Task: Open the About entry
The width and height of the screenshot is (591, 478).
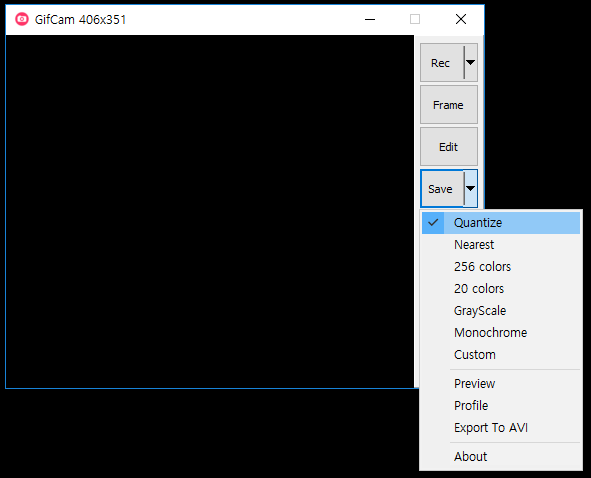Action: [501, 457]
